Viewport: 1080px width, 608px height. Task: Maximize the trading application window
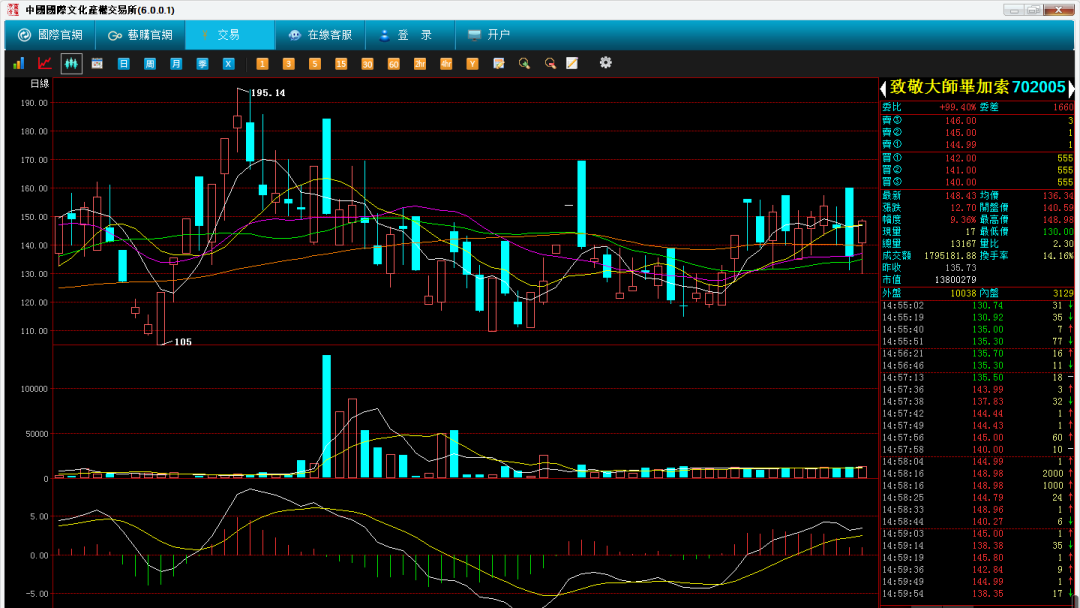(1034, 10)
